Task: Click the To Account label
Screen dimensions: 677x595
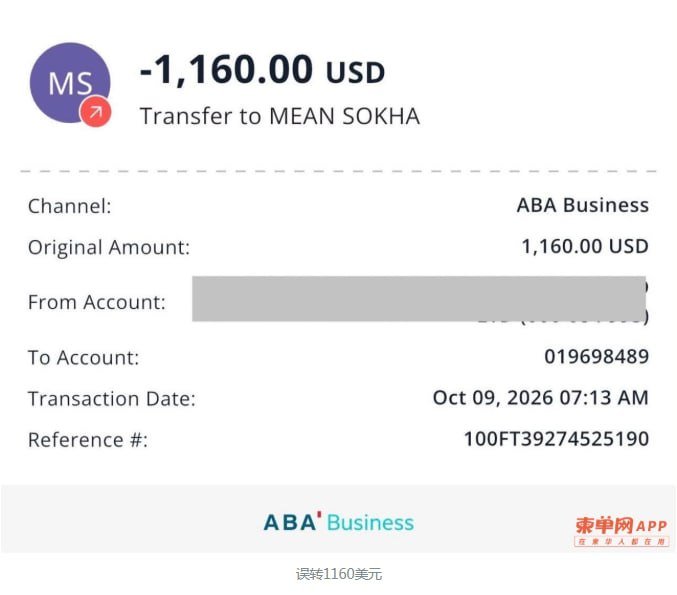Action: (84, 358)
